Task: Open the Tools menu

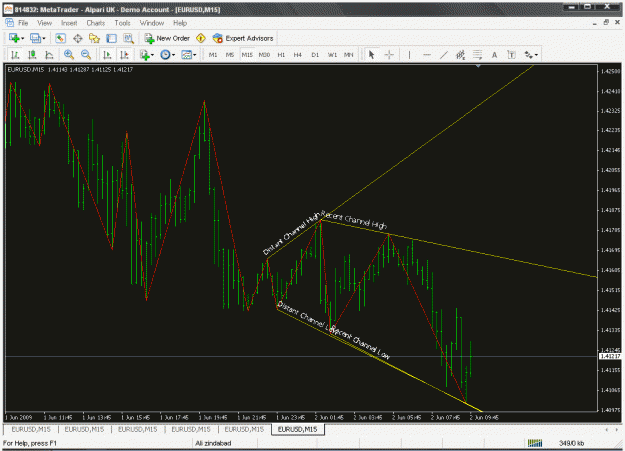Action: 122,23
